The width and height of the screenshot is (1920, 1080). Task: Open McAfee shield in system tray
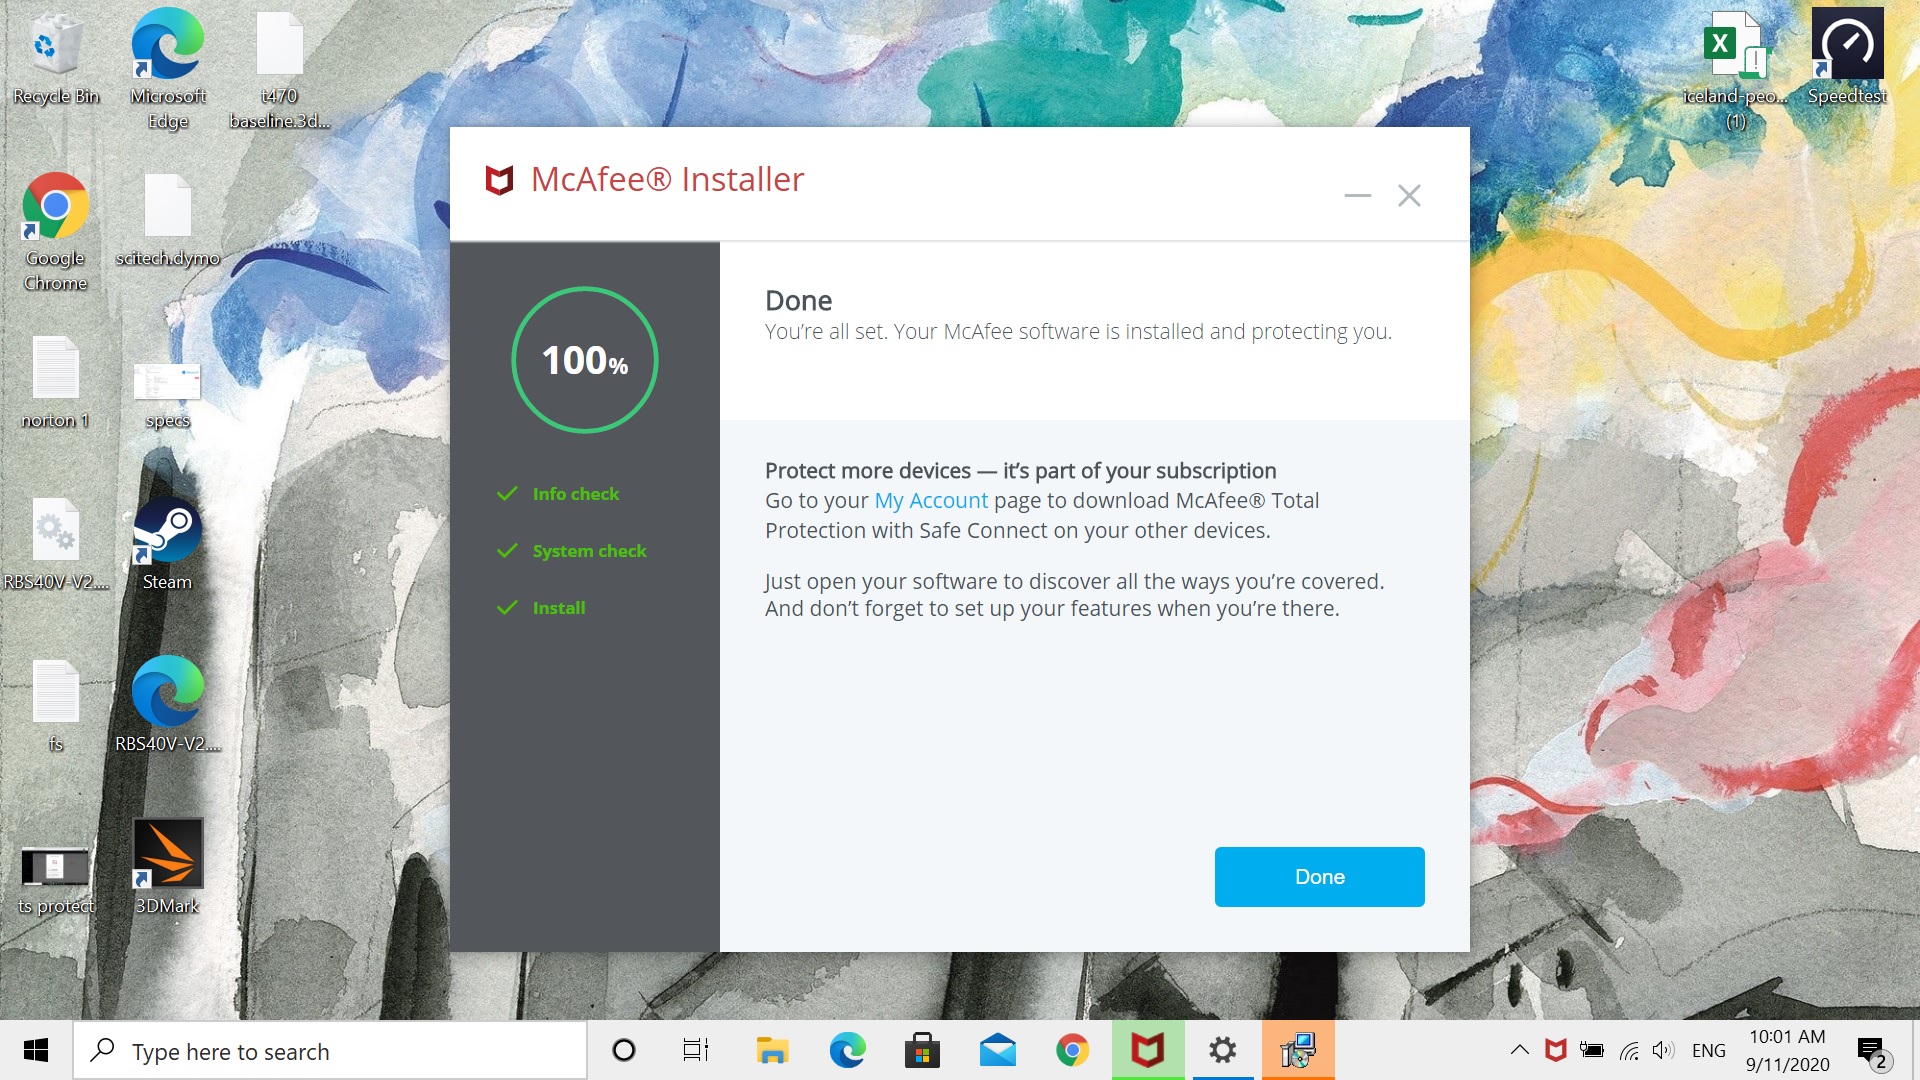coord(1553,1050)
